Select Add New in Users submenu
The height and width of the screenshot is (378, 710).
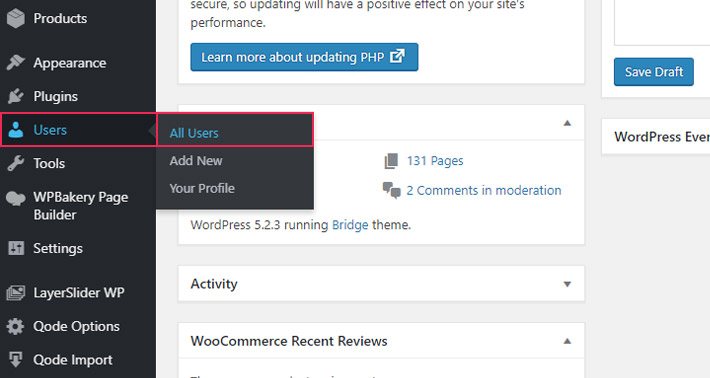click(196, 161)
